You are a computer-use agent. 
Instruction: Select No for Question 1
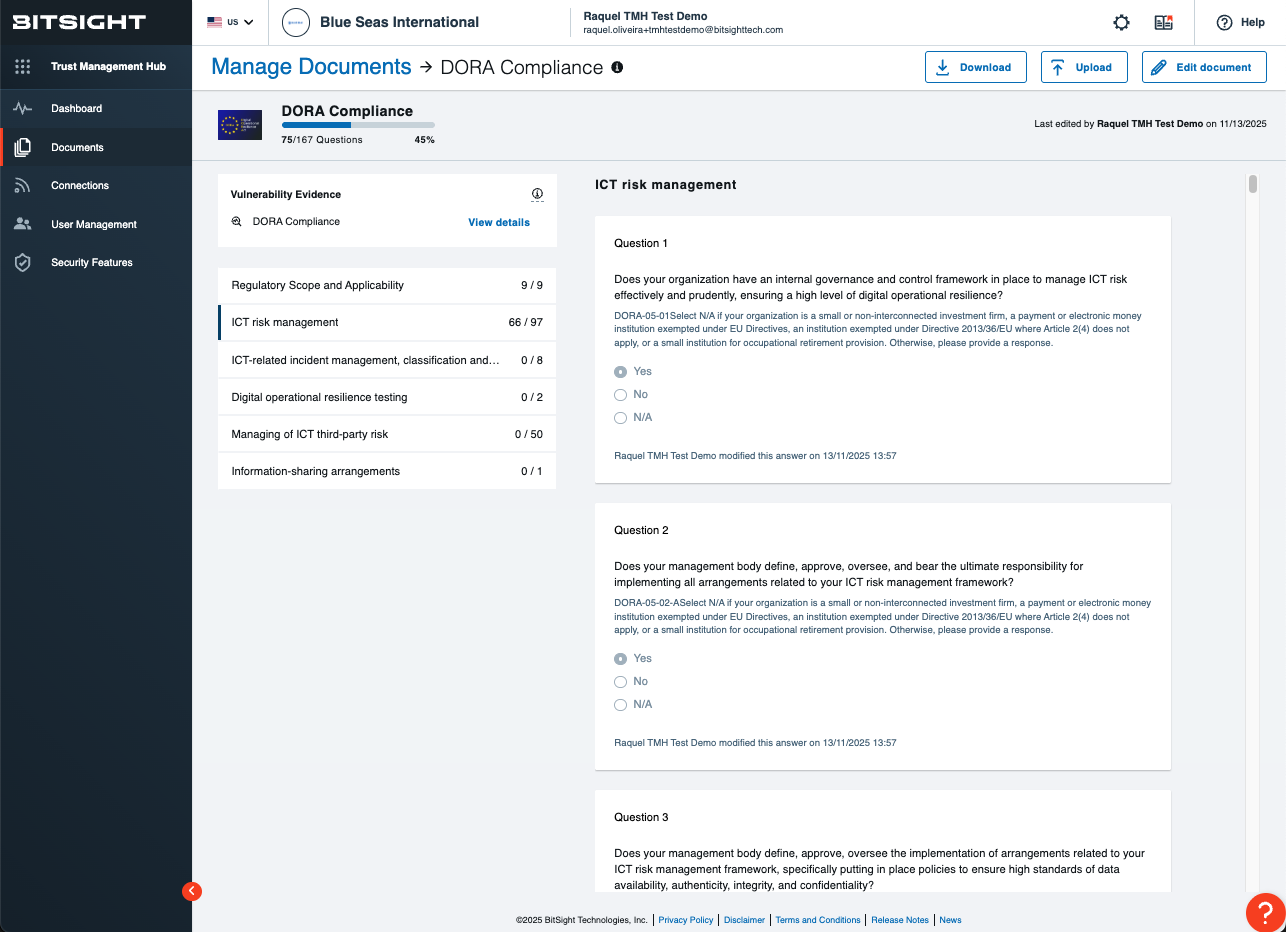pyautogui.click(x=620, y=394)
